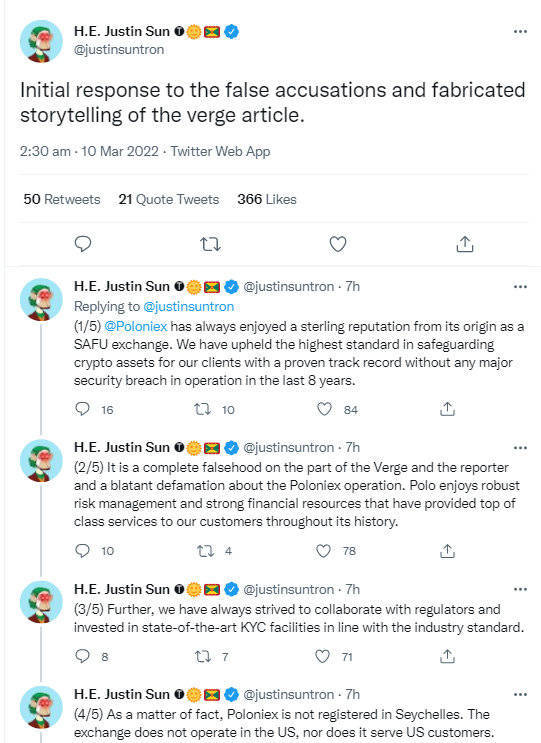This screenshot has width=541, height=743.
Task: Like the main tweet with heart icon
Action: pos(338,244)
